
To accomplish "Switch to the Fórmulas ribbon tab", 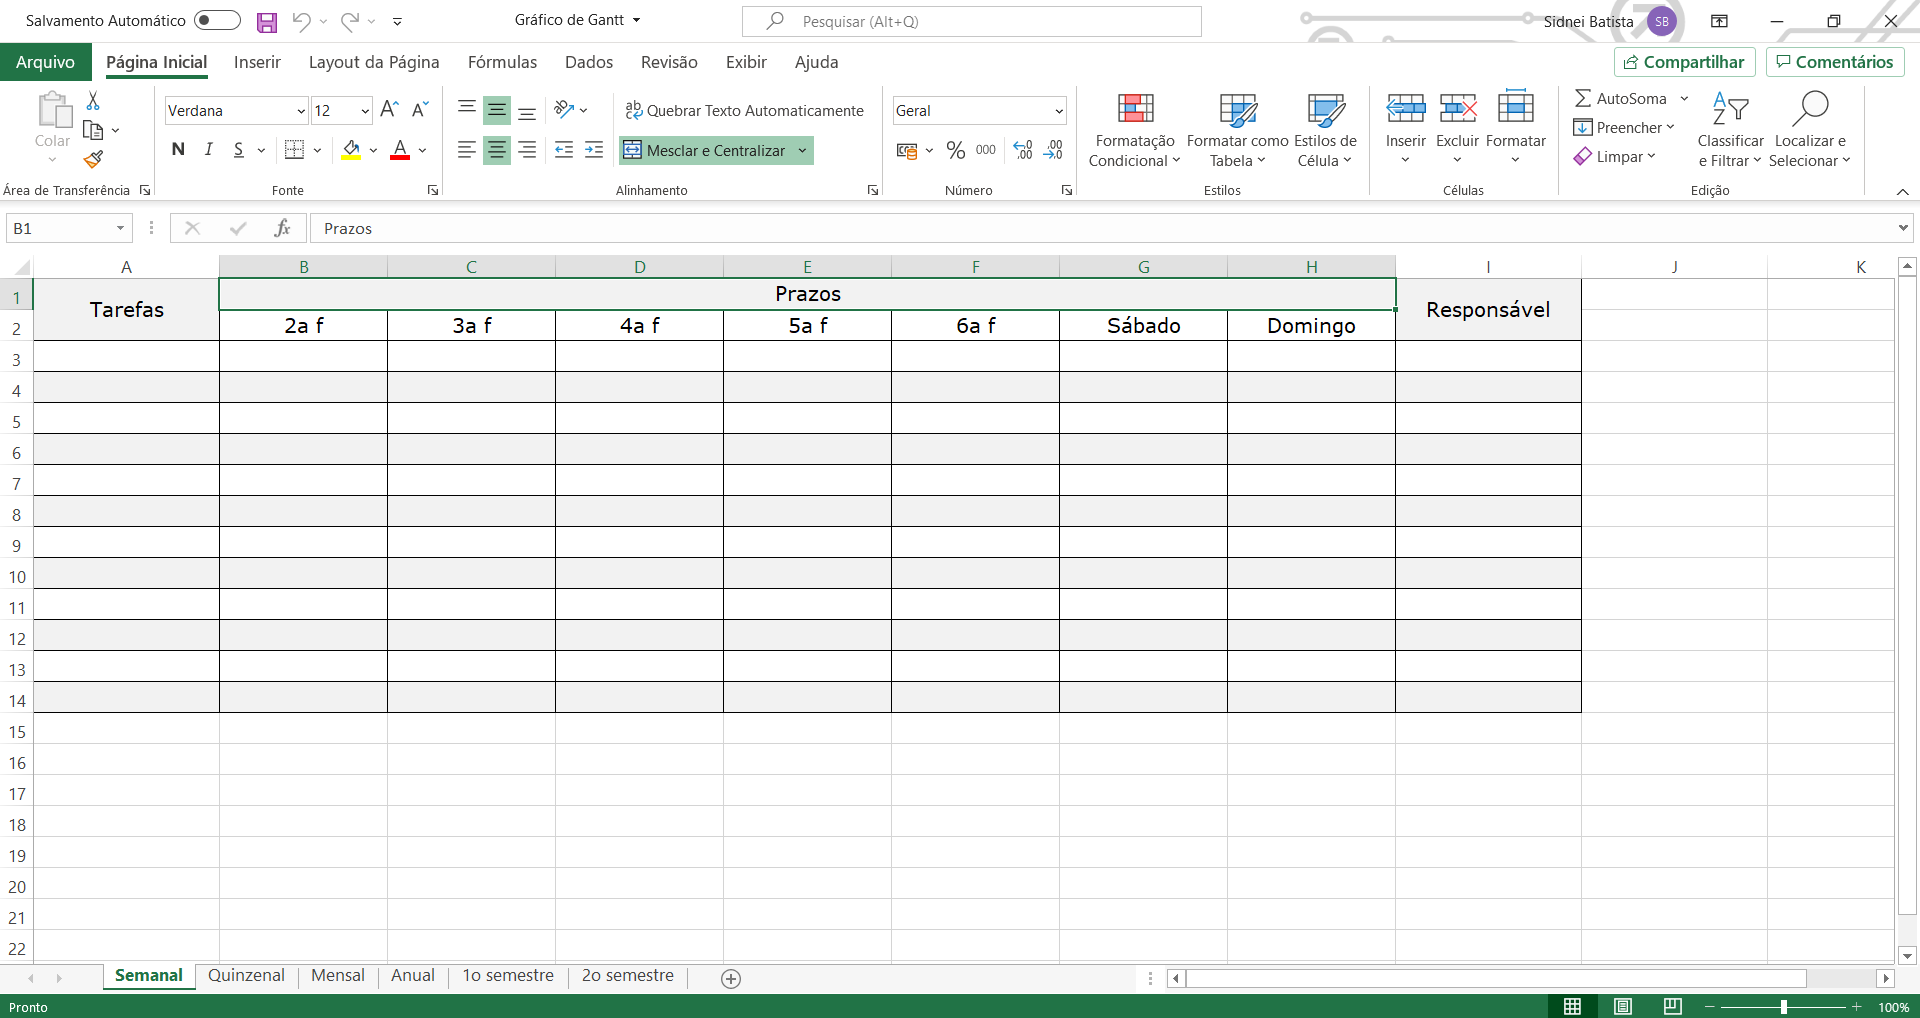I will tap(502, 62).
